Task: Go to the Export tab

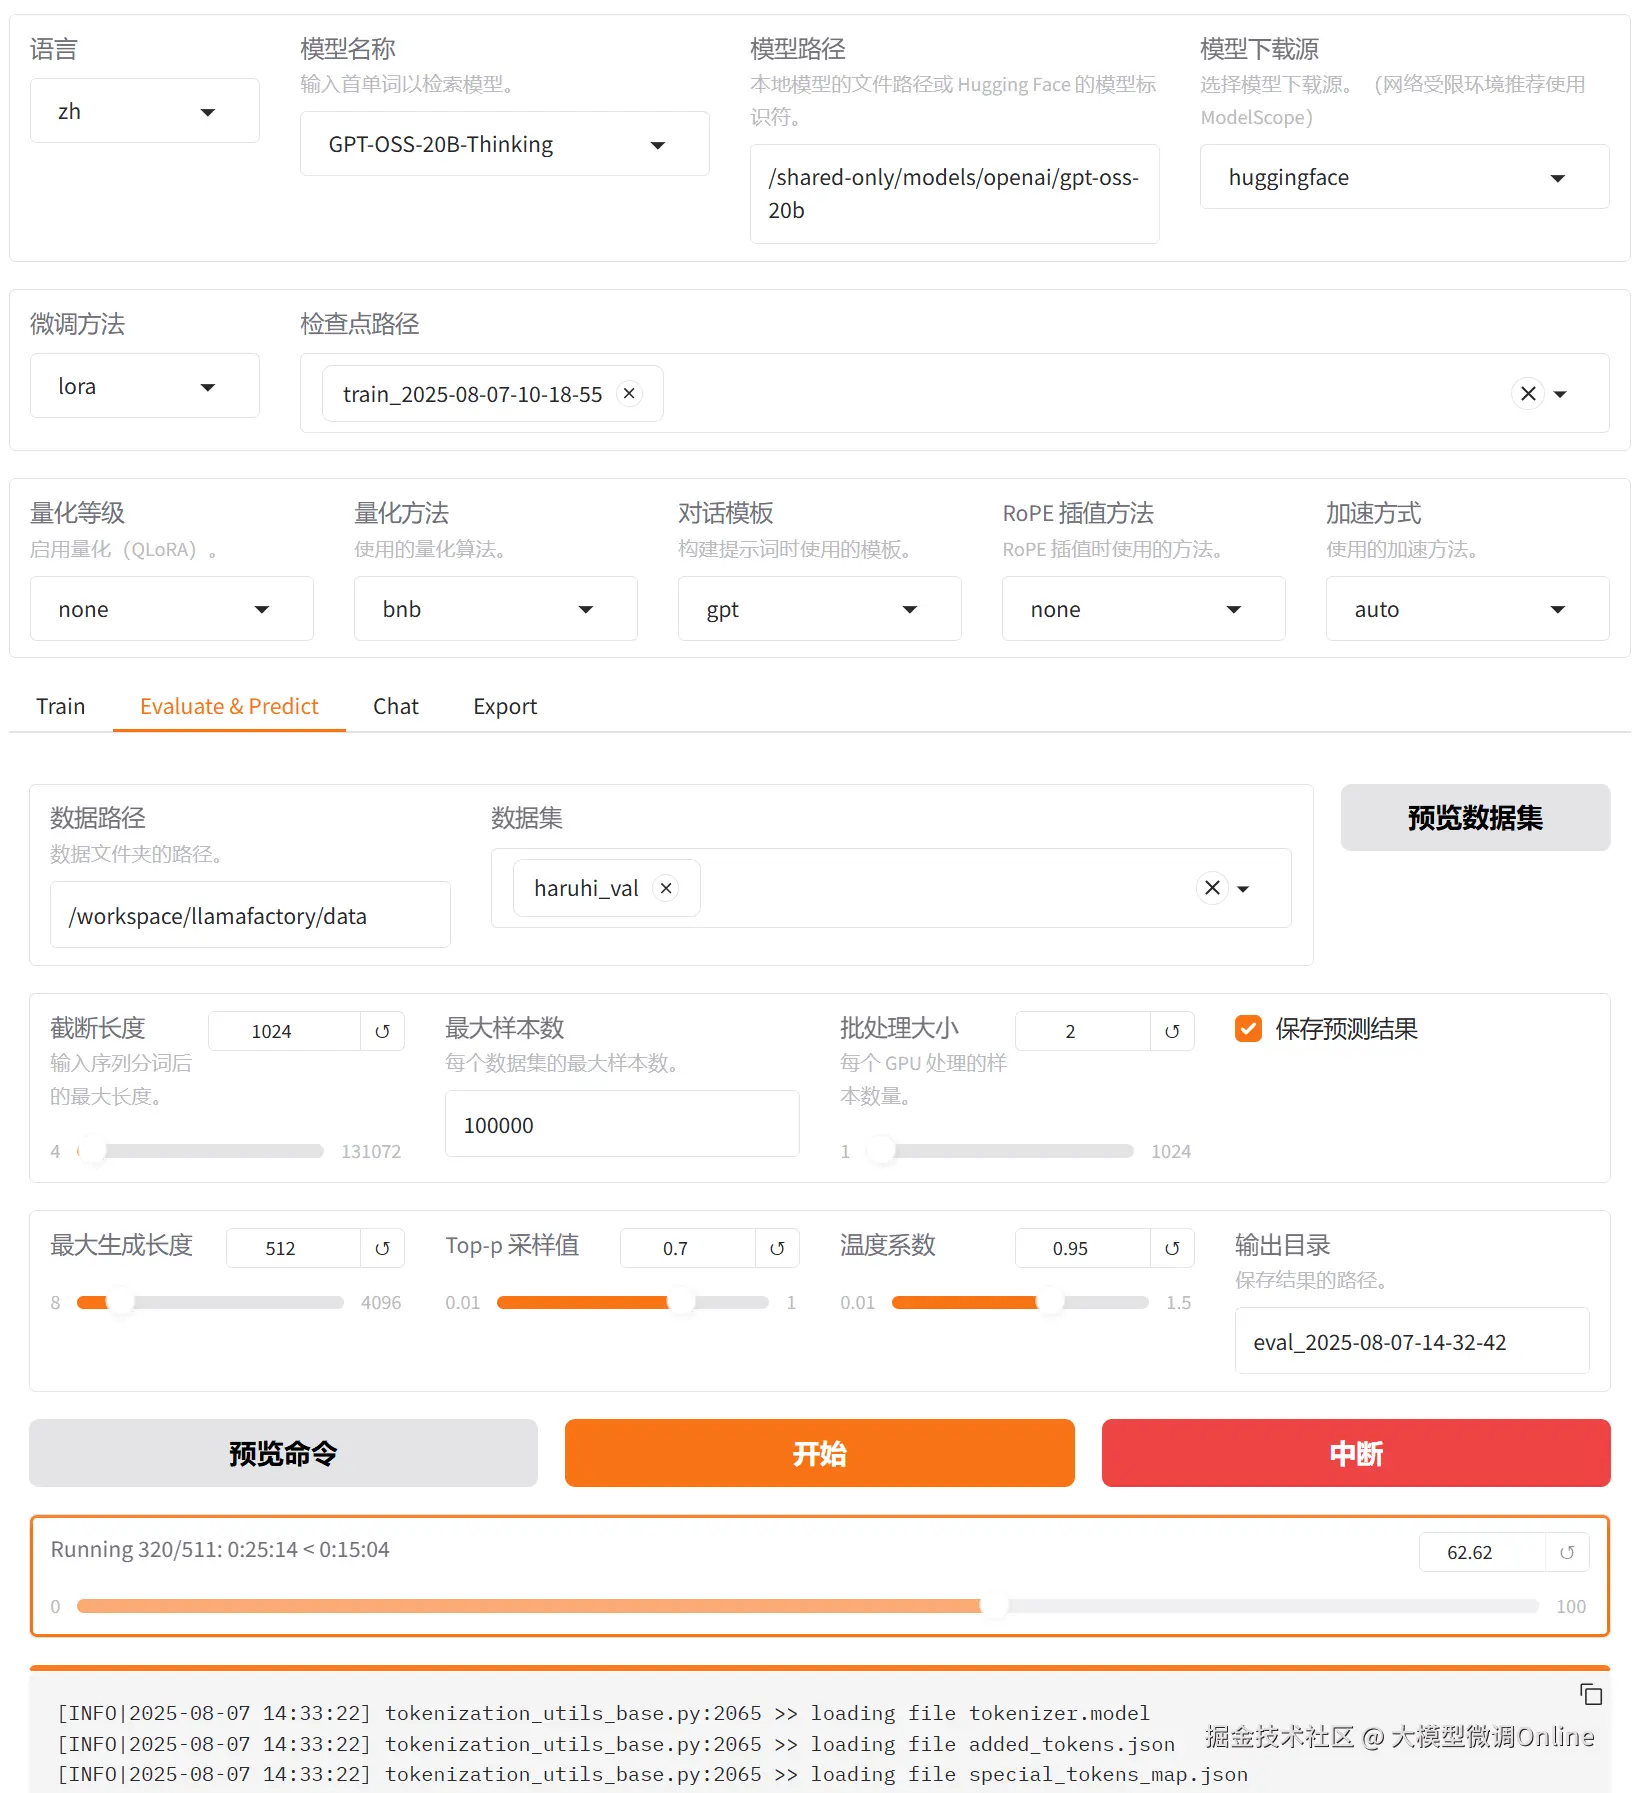Action: click(x=505, y=706)
